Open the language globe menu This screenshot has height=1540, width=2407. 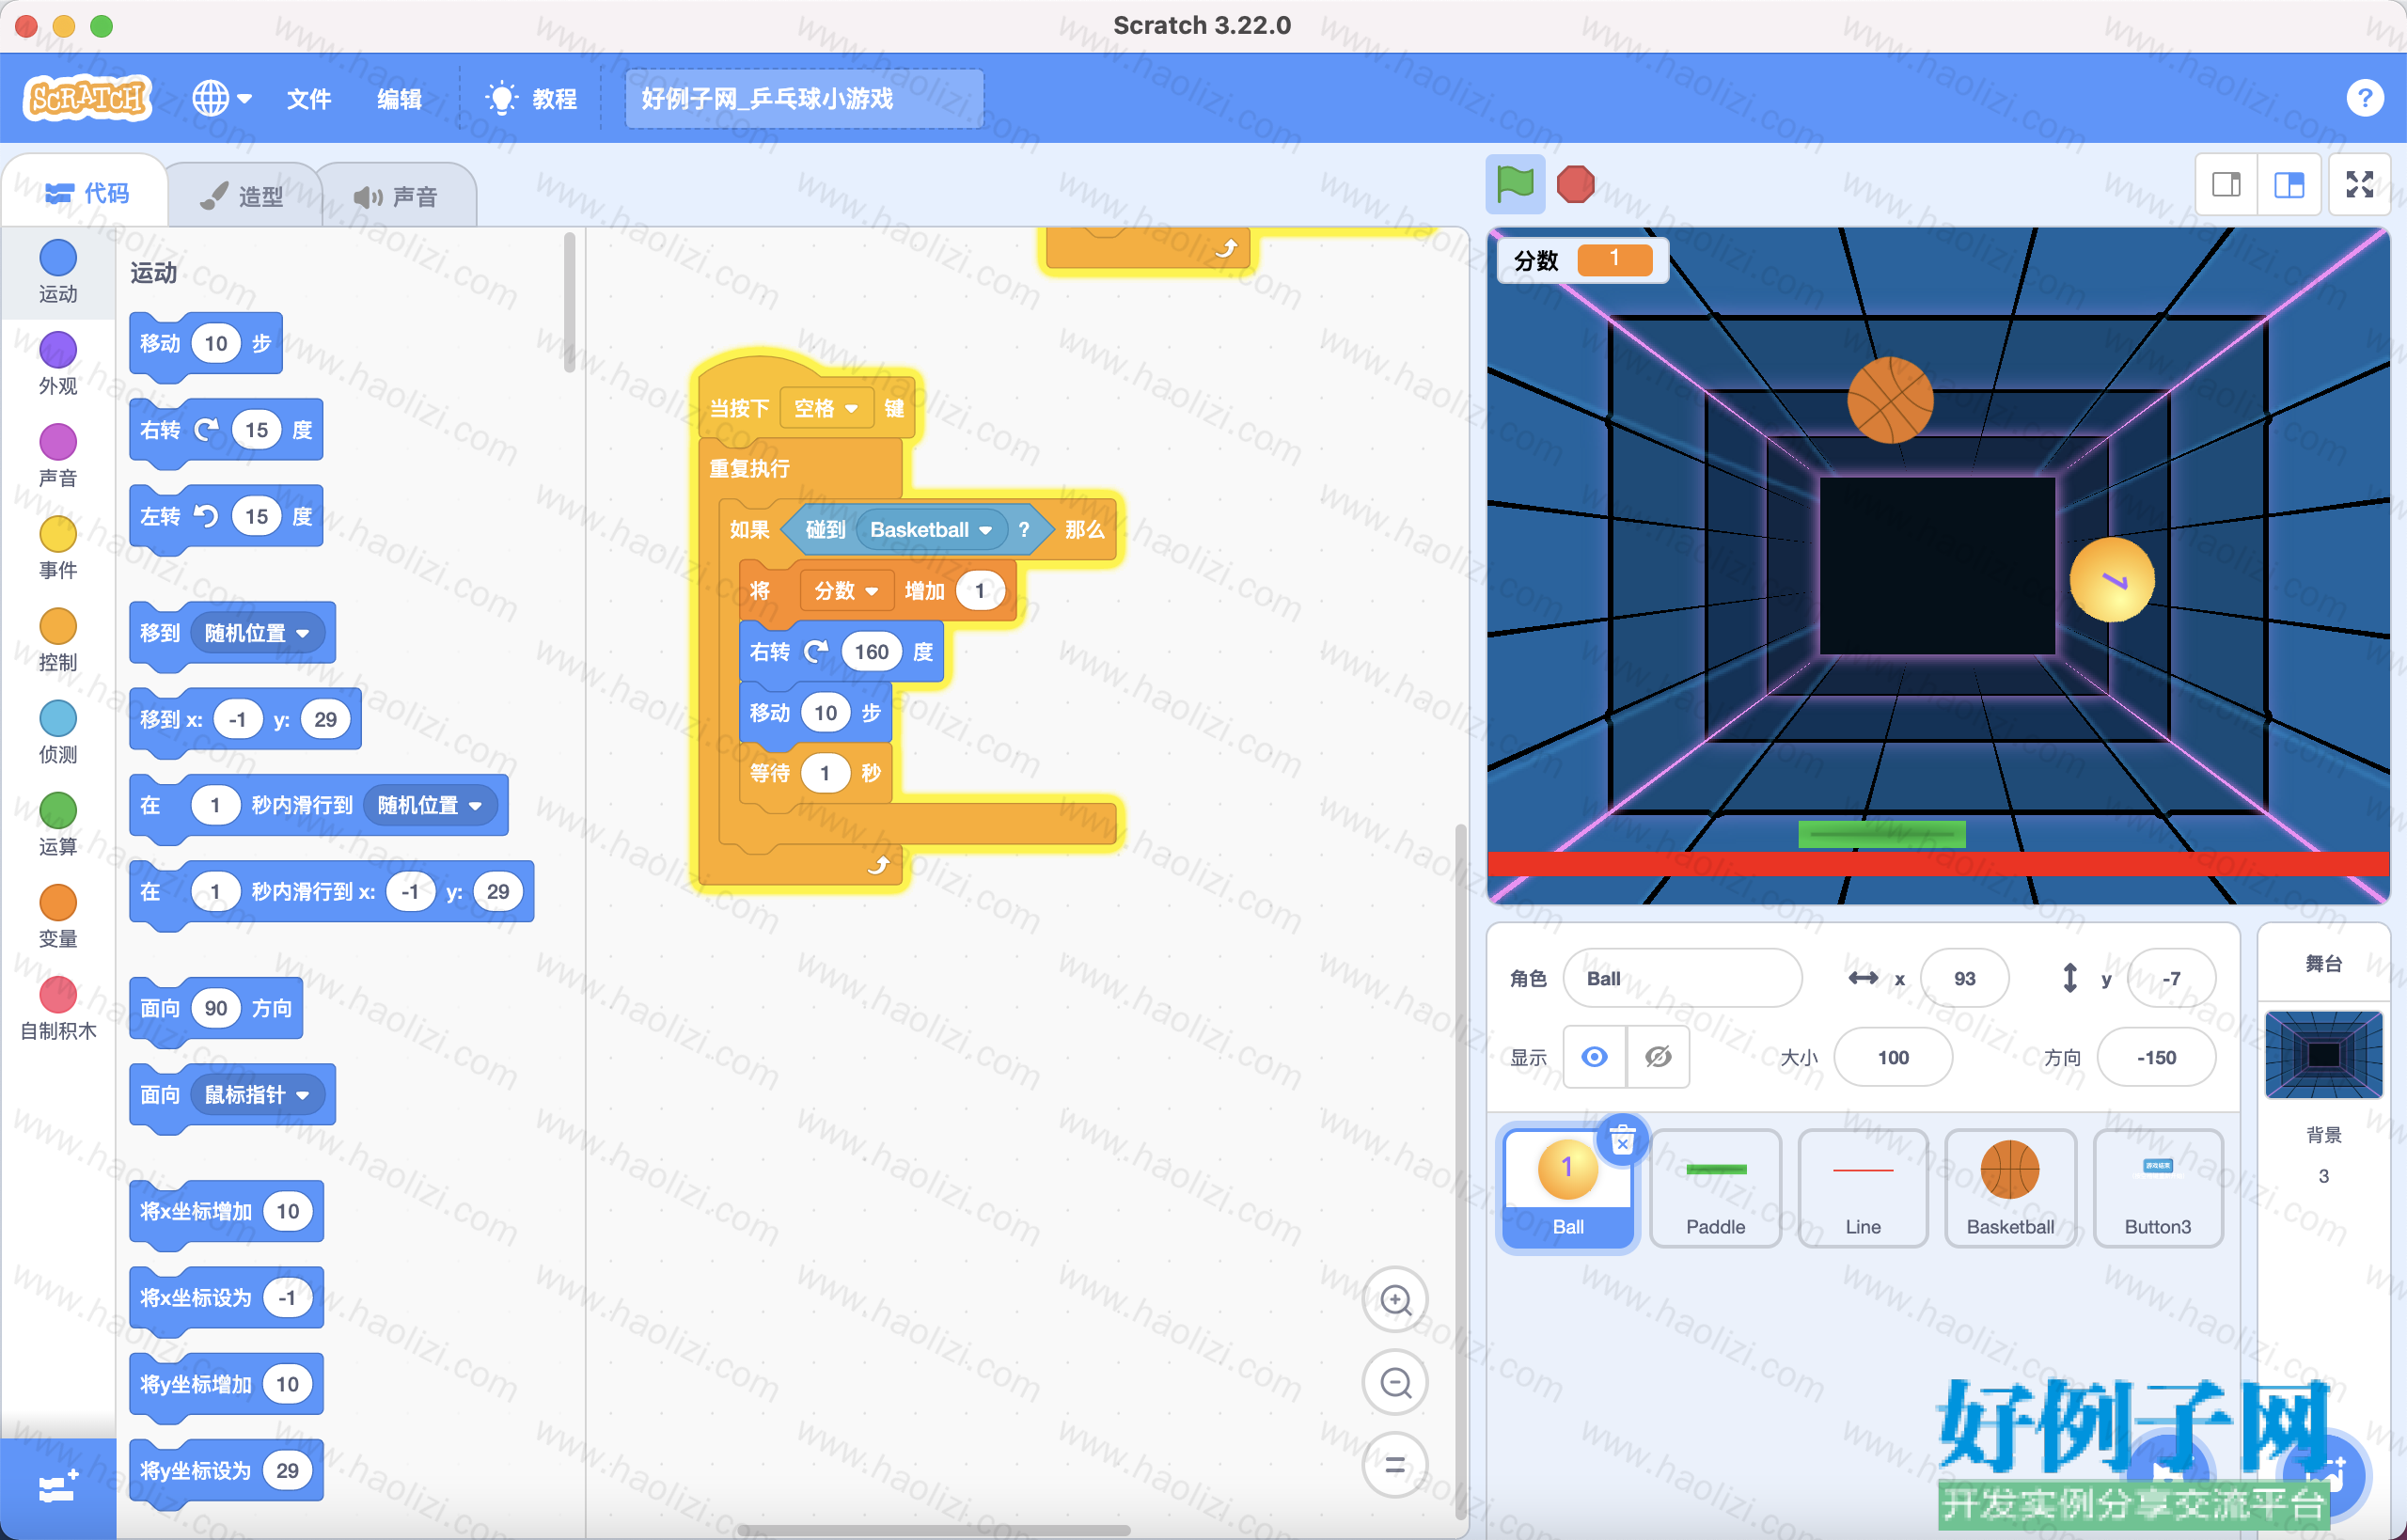[221, 98]
